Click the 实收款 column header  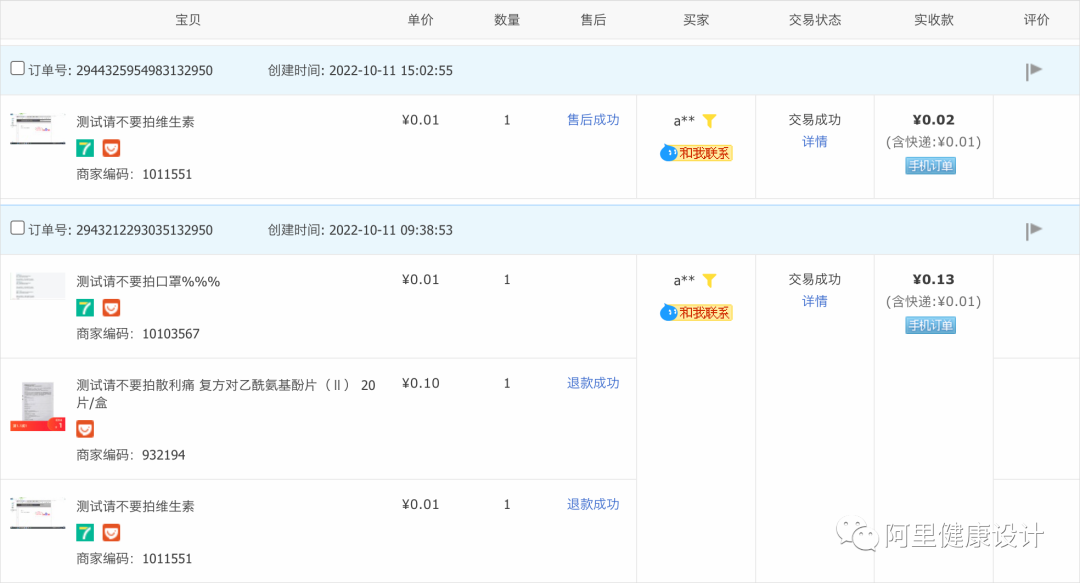933,20
